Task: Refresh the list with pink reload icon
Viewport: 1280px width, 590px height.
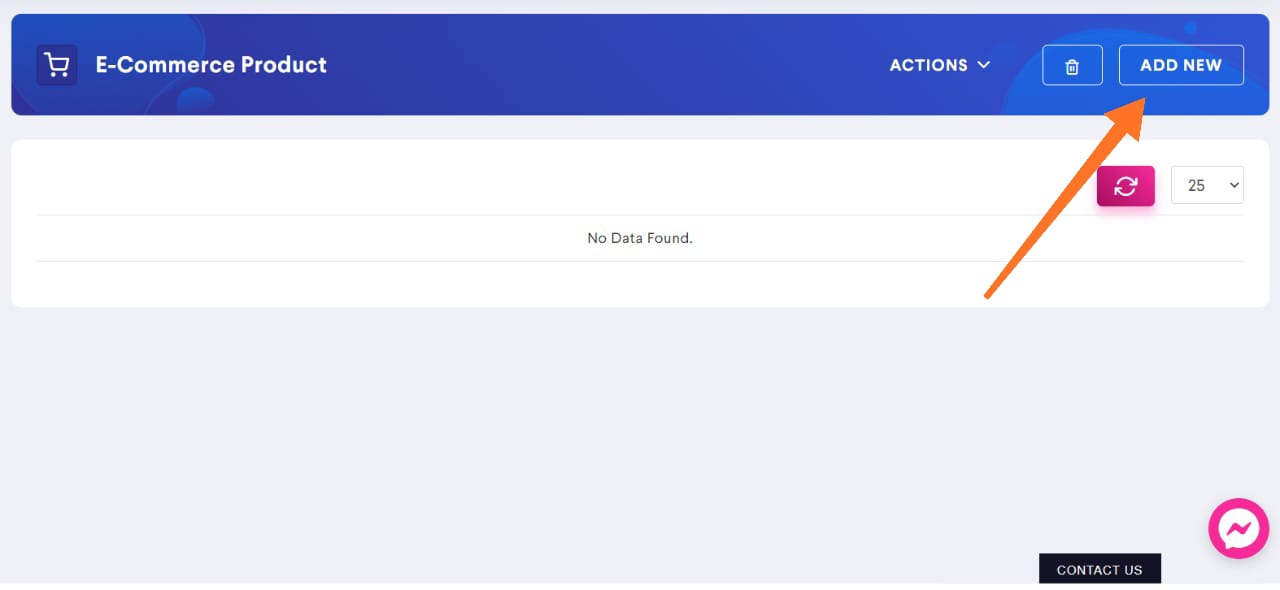Action: pos(1126,186)
